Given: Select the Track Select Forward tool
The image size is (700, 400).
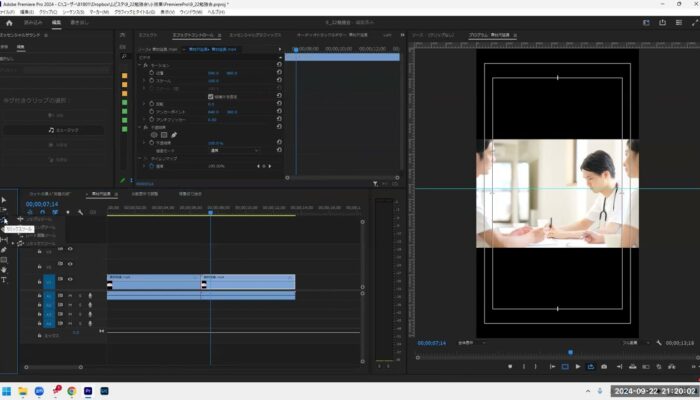Looking at the screenshot, I should (4, 210).
